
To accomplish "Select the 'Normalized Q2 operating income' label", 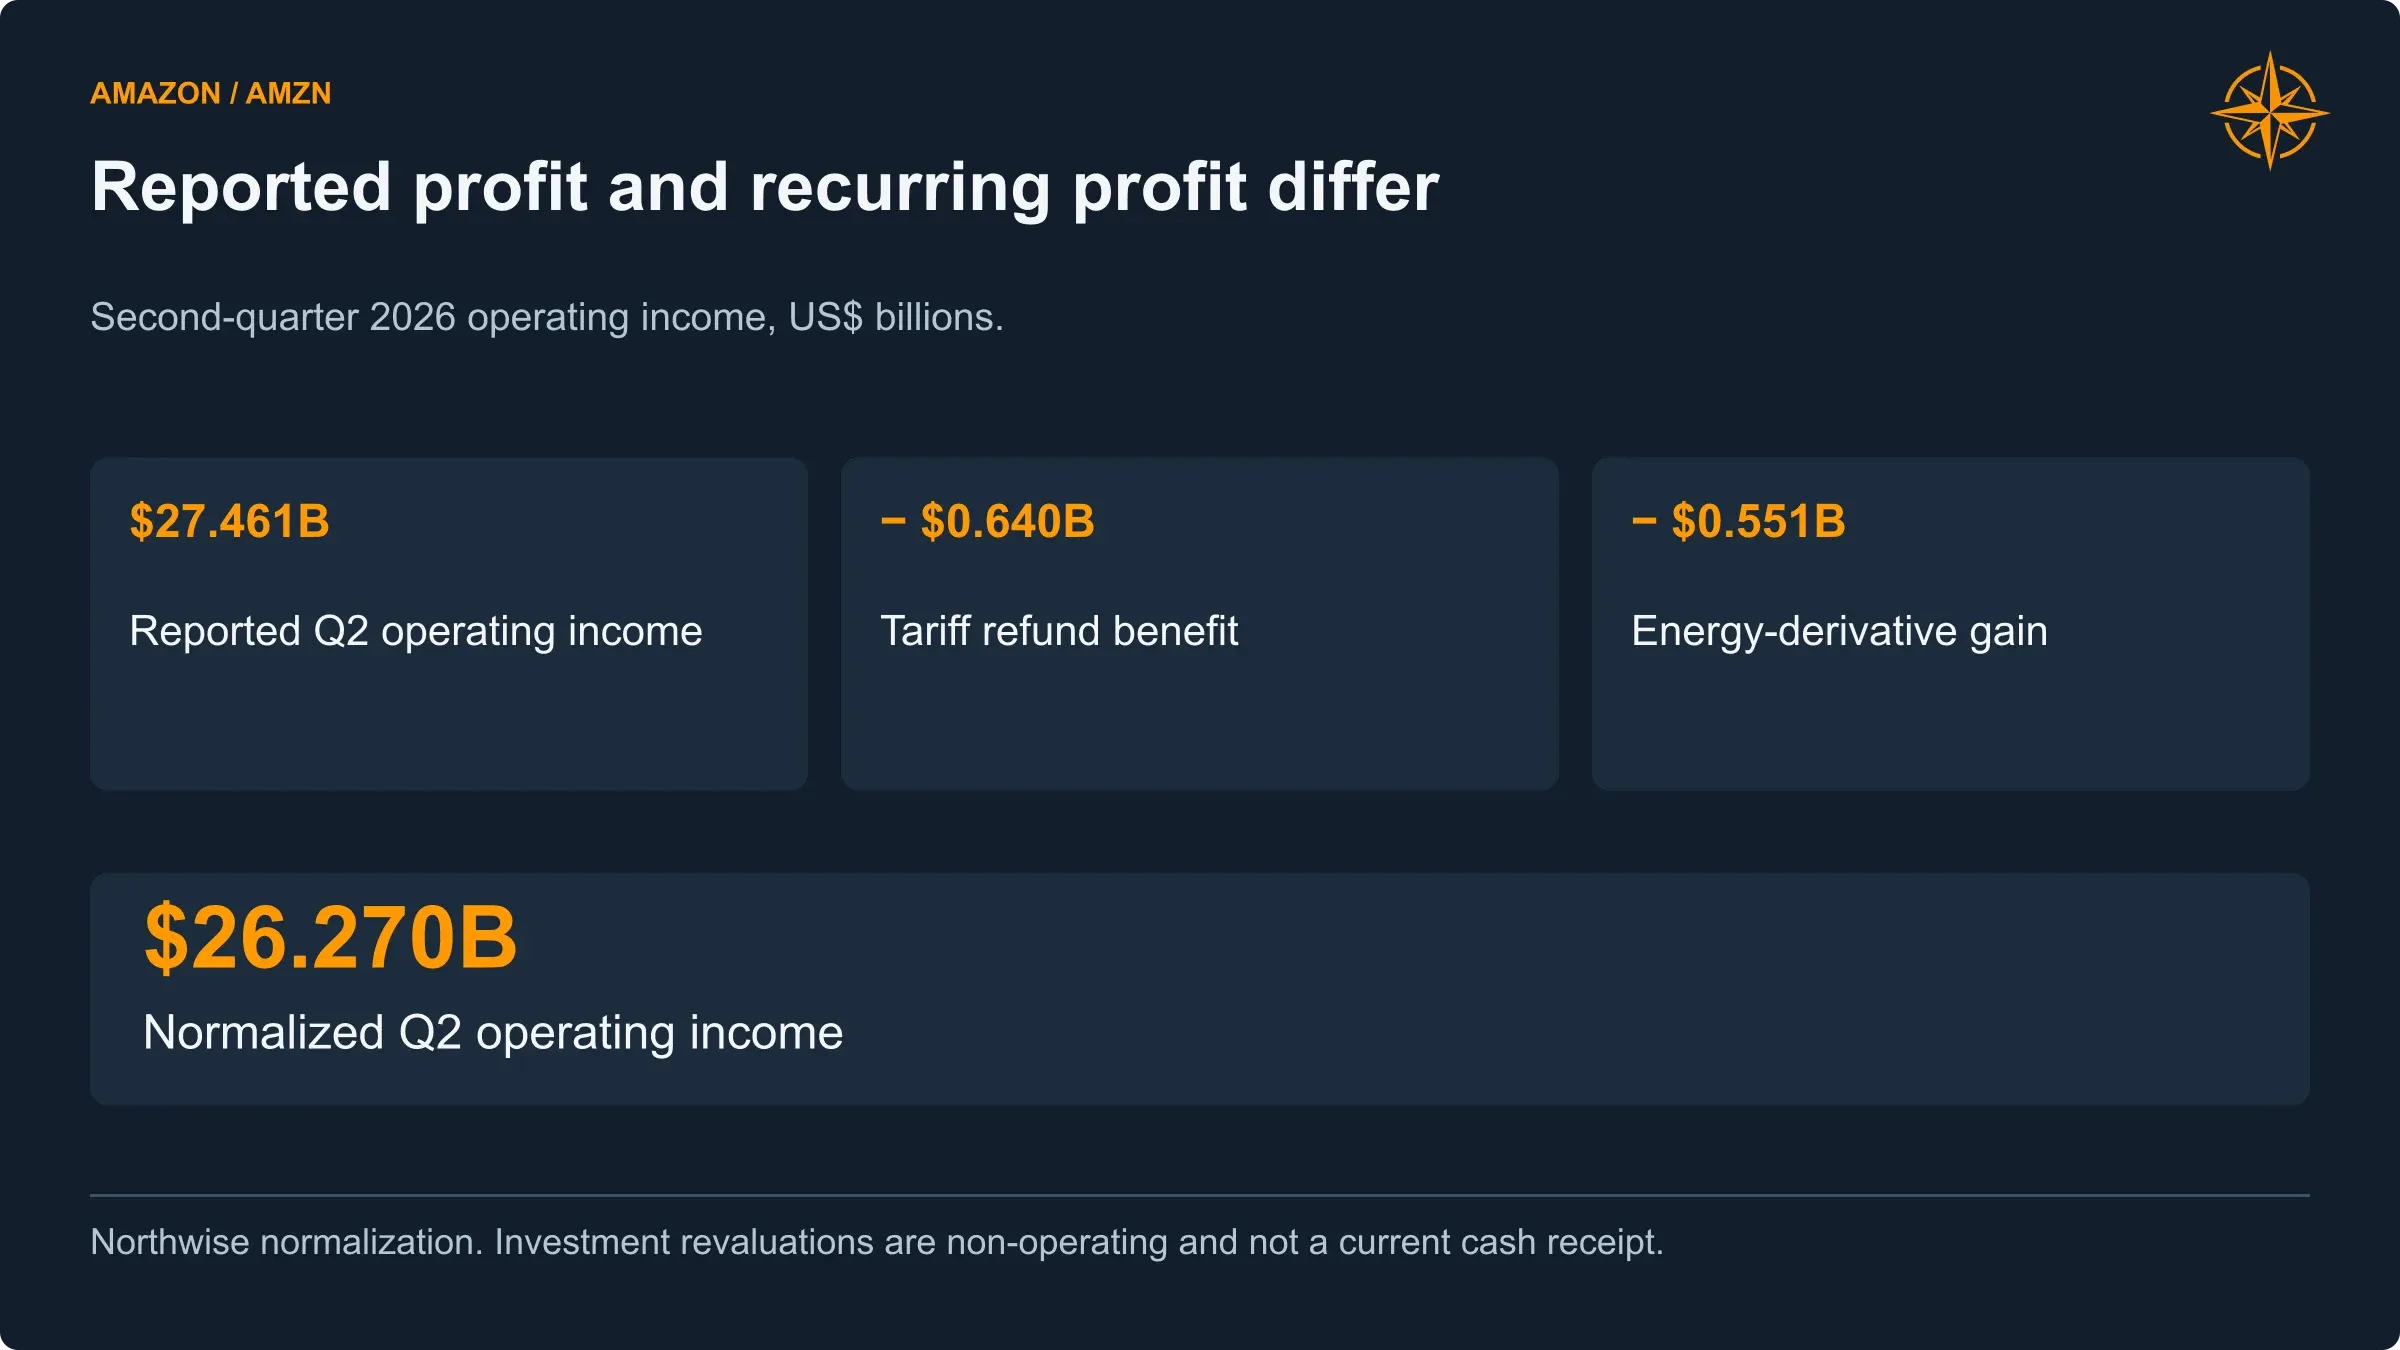I will (493, 1033).
